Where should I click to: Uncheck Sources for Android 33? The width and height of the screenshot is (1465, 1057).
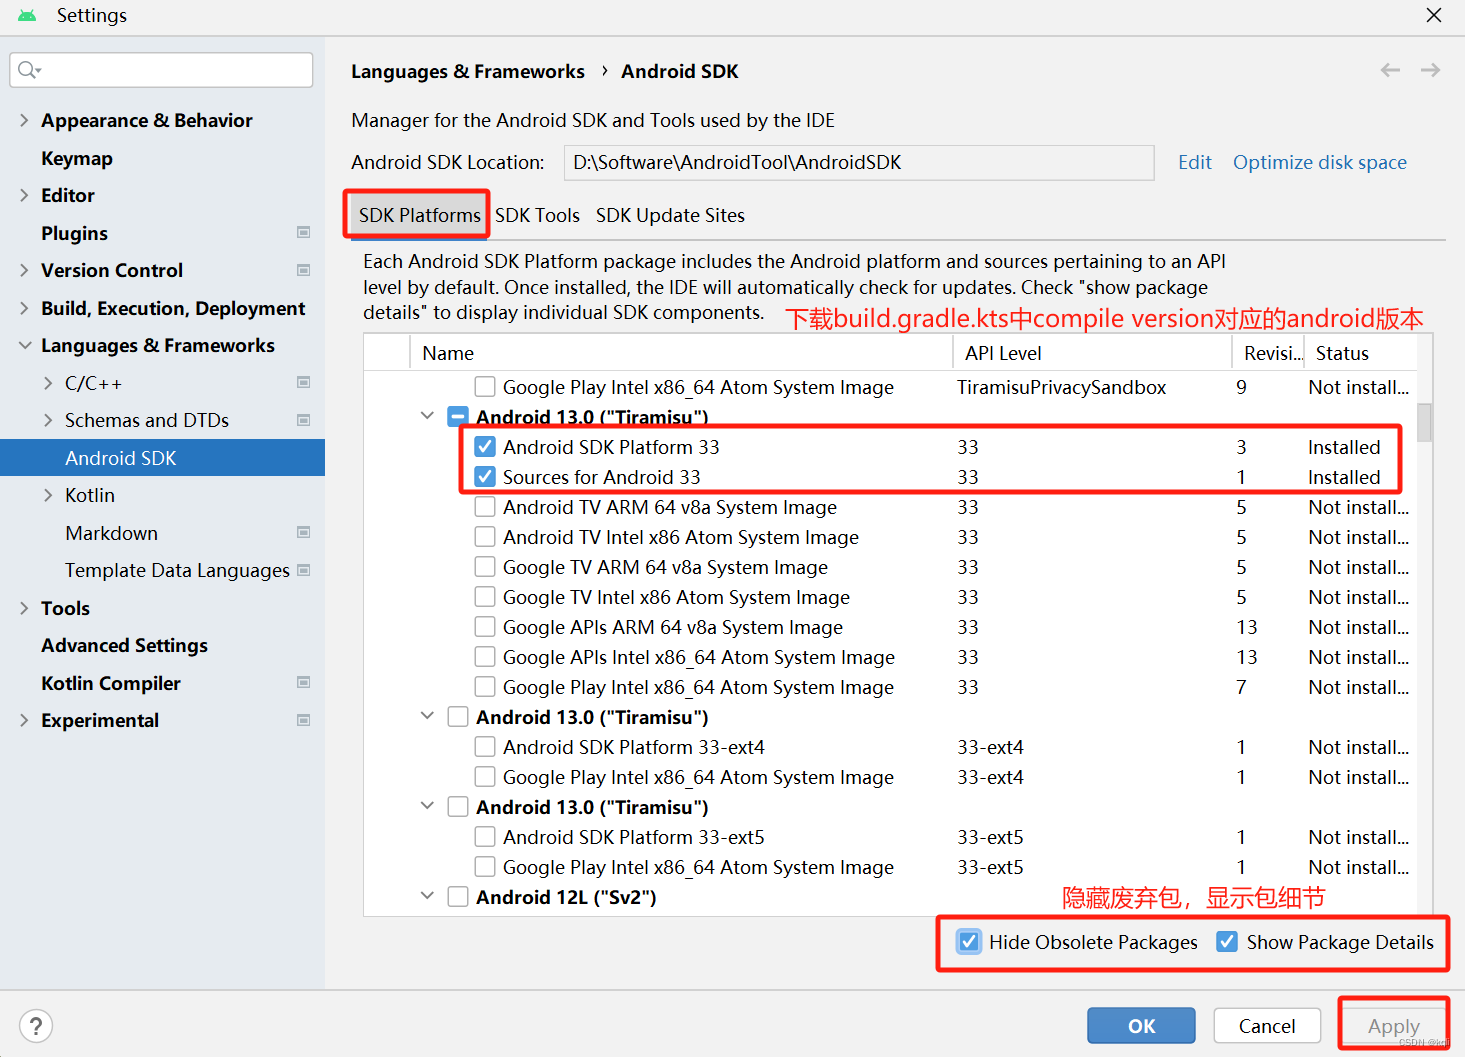tap(485, 476)
